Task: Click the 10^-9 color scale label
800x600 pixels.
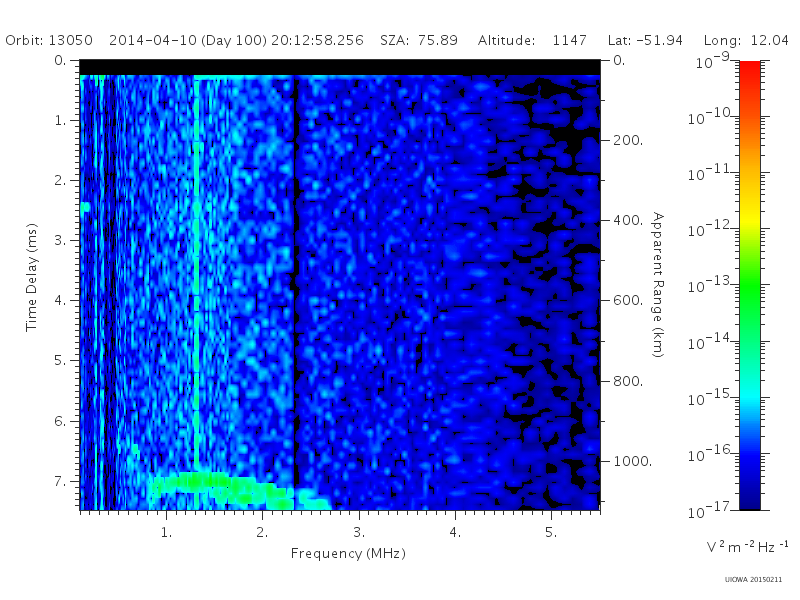Action: pyautogui.click(x=713, y=62)
